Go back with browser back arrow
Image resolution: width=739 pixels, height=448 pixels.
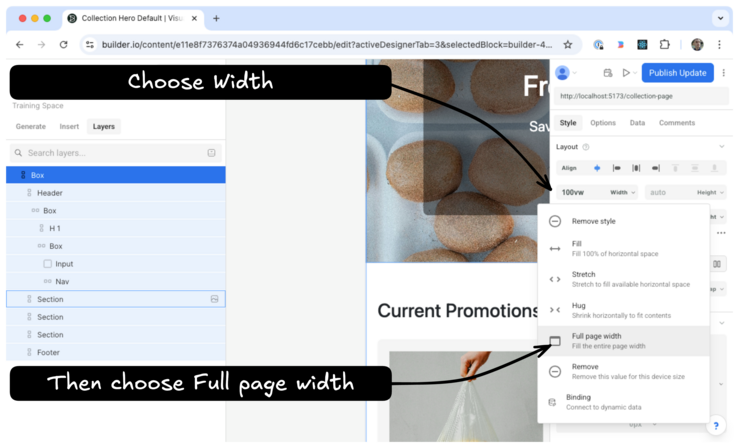click(19, 45)
